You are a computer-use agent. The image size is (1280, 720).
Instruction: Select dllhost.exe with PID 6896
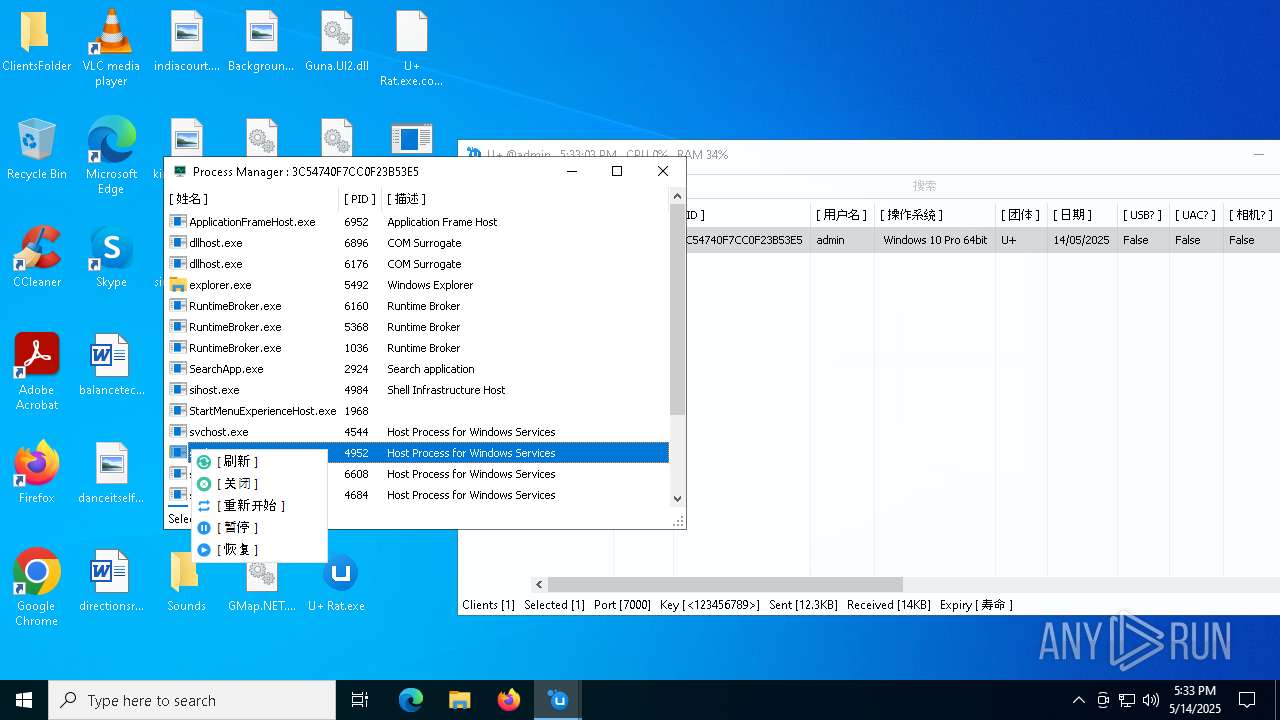pos(418,243)
